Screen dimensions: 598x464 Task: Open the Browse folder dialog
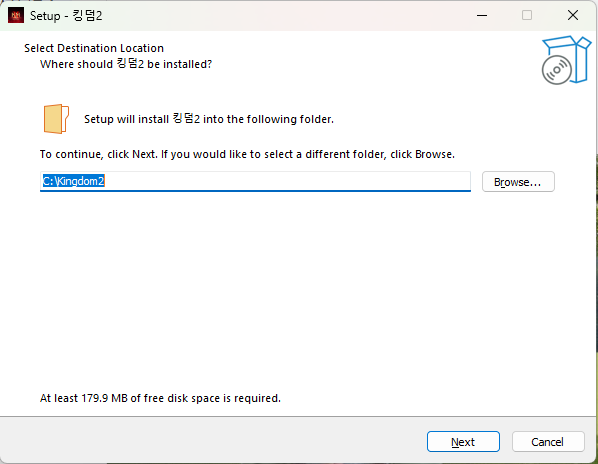click(518, 182)
